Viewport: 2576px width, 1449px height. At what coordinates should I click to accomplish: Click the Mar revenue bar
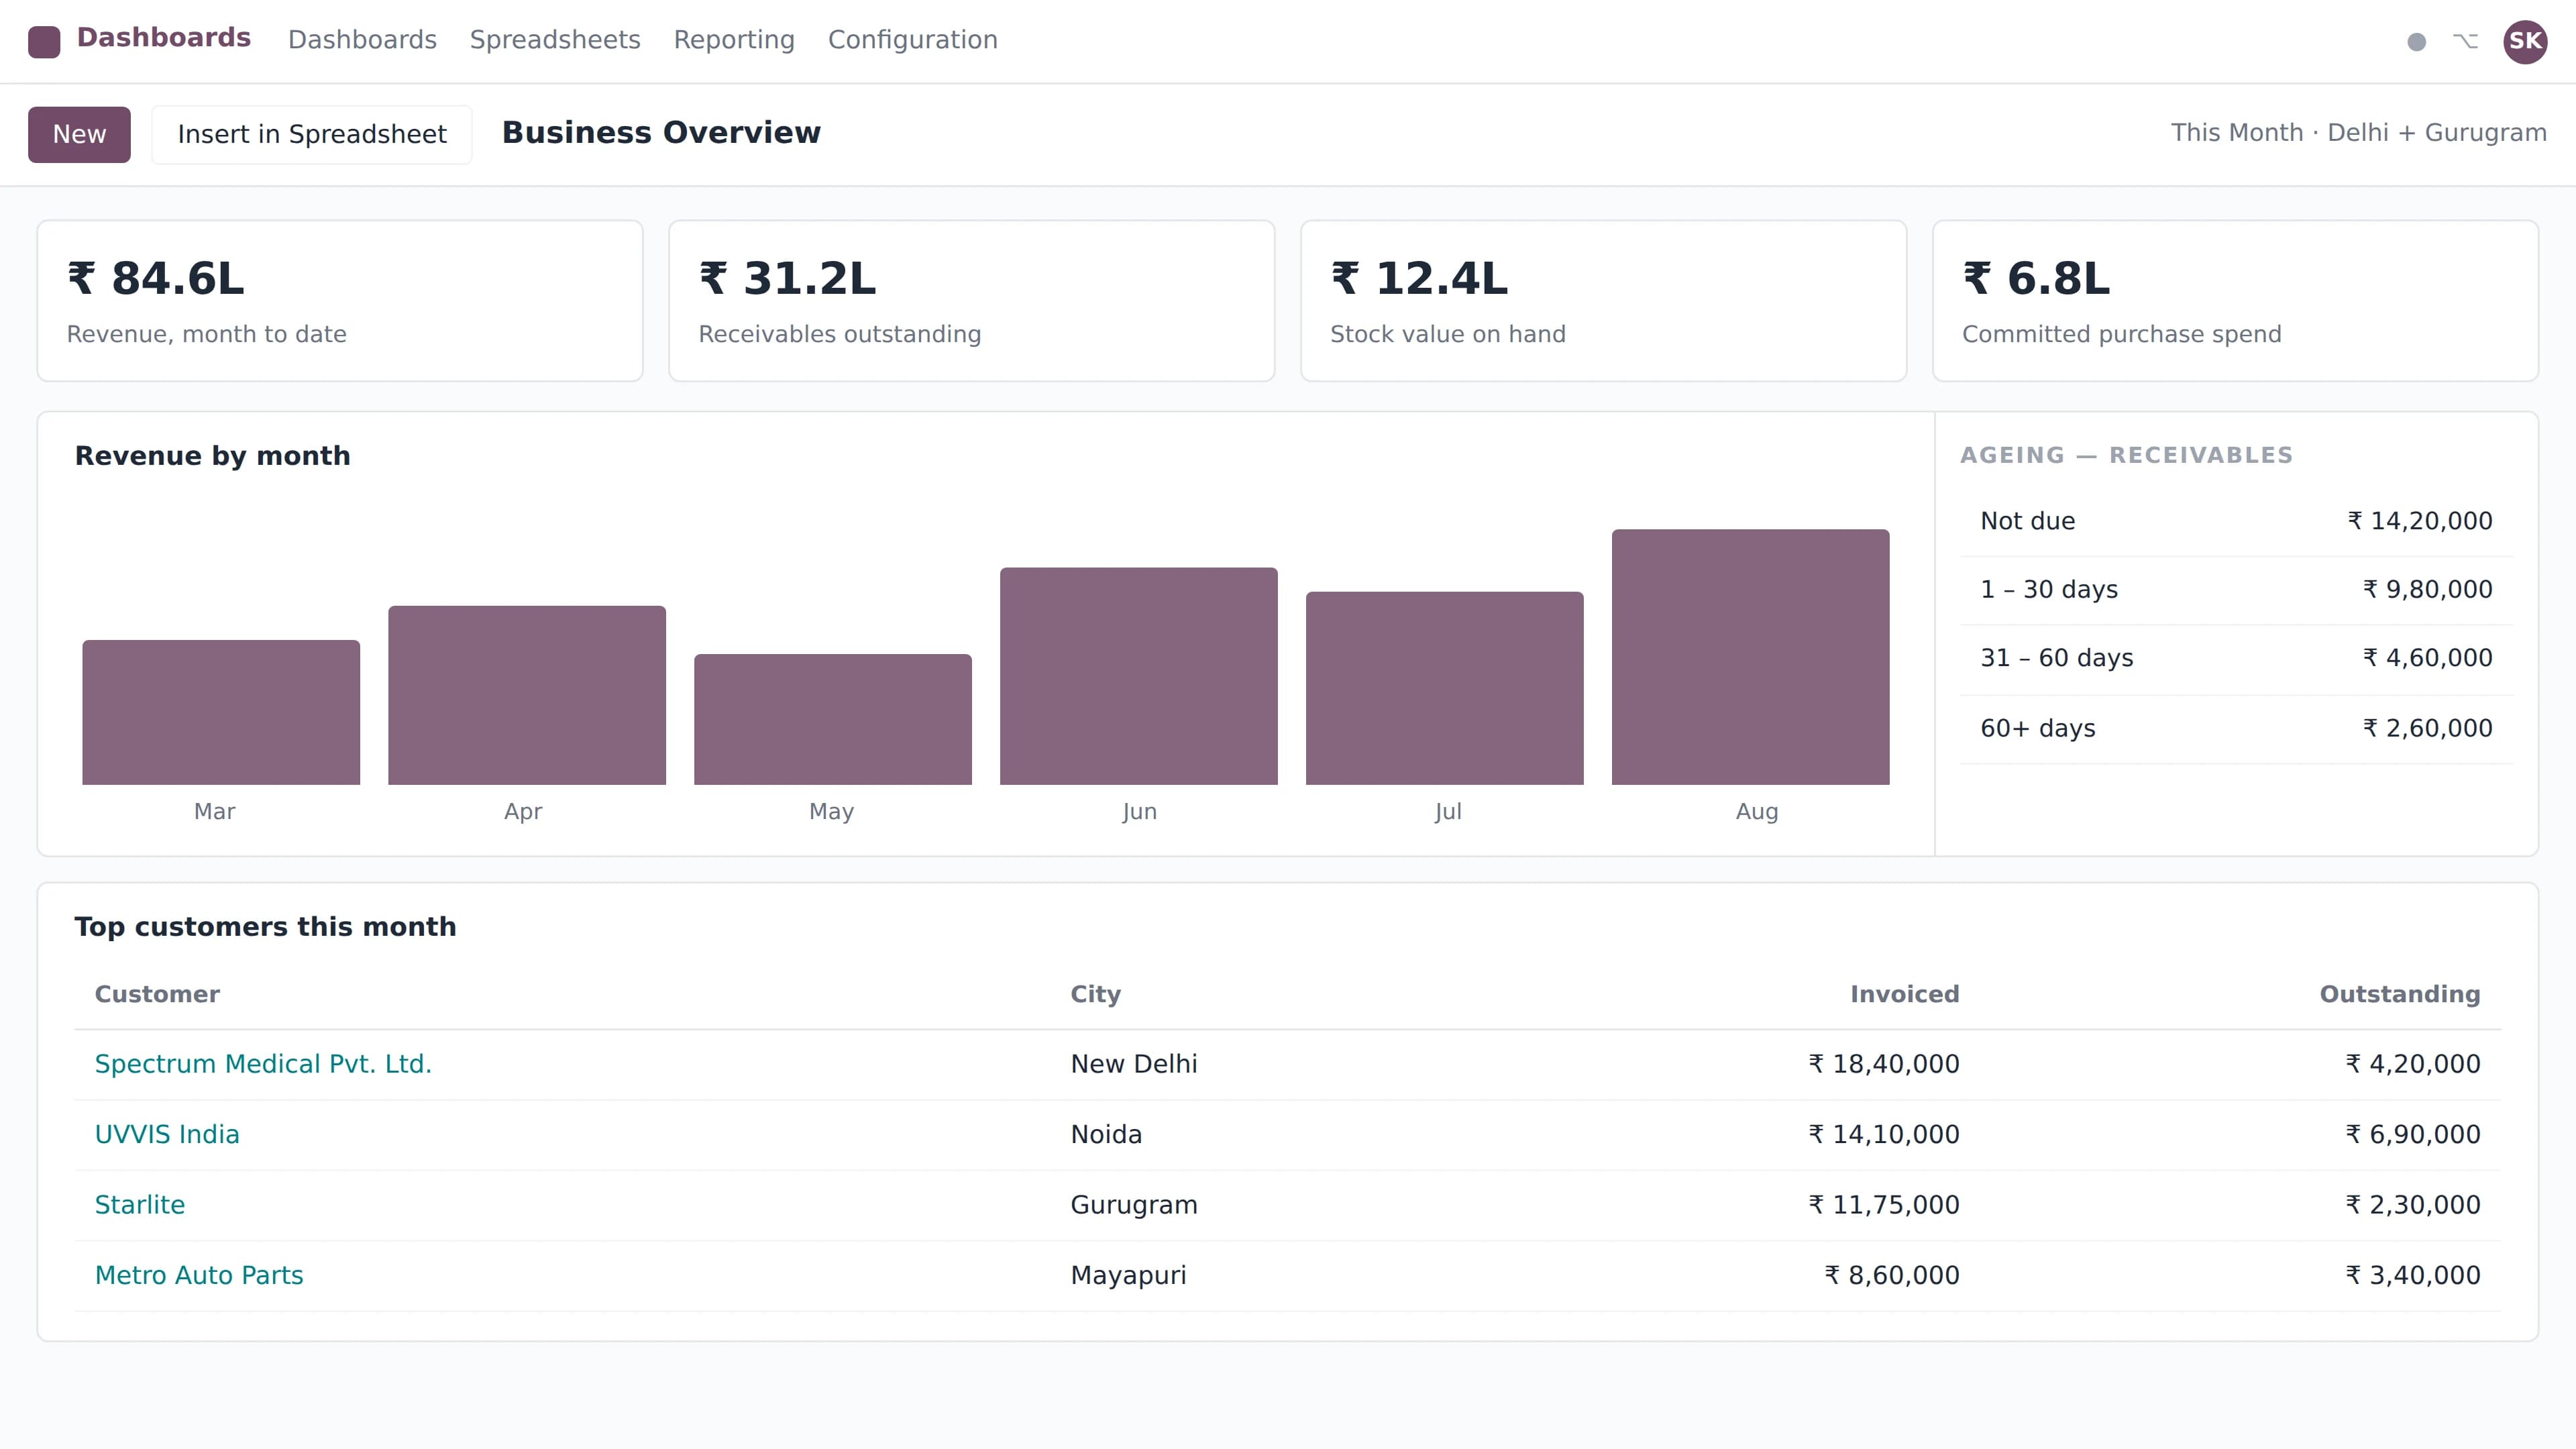[x=221, y=712]
